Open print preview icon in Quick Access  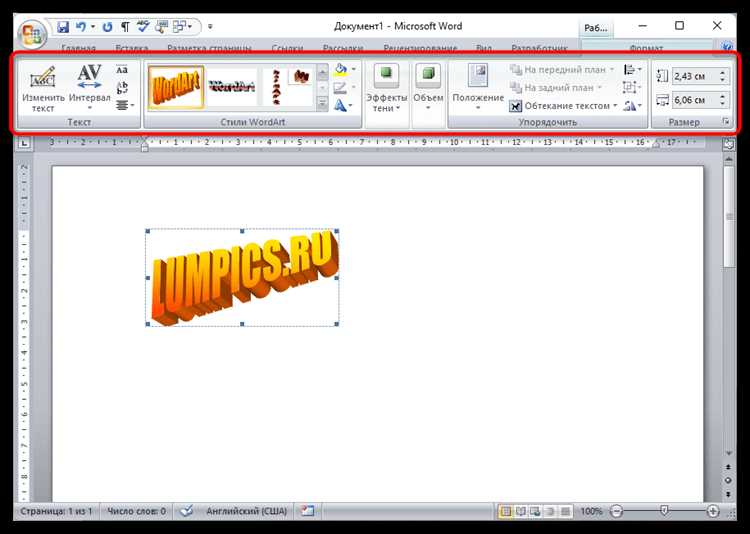click(x=162, y=27)
